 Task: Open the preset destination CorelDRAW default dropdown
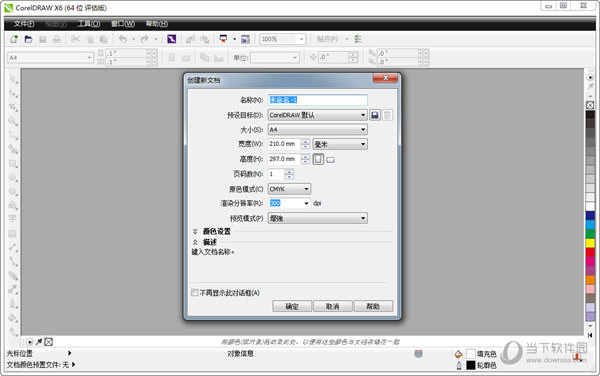[318, 115]
